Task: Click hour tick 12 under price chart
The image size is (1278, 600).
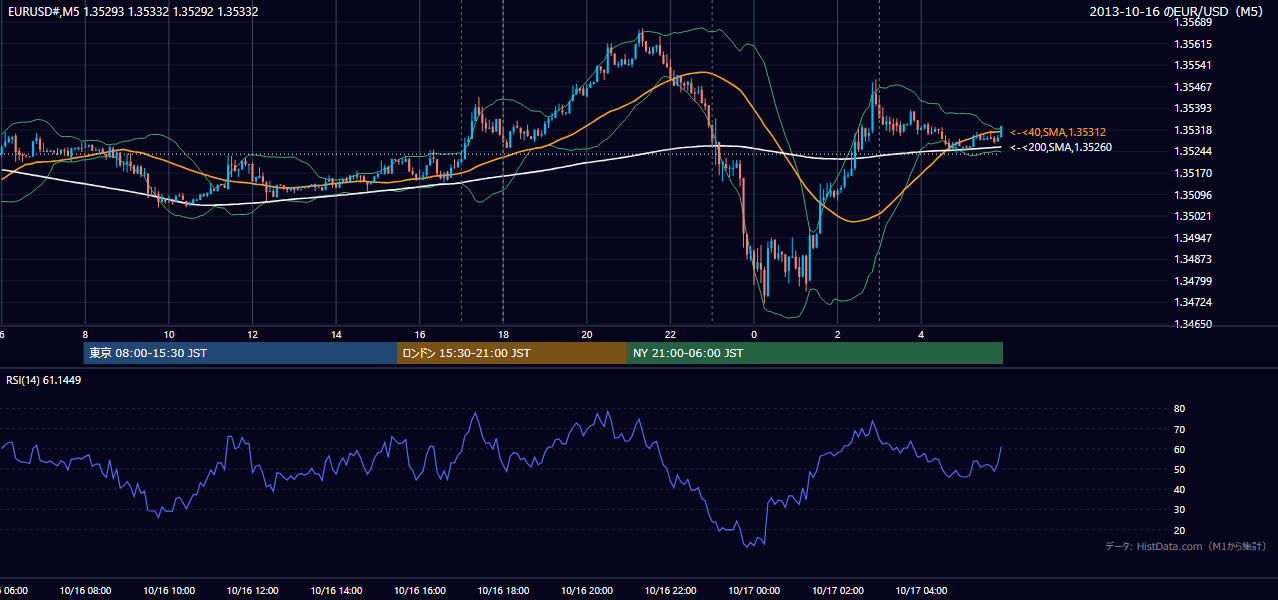Action: 252,334
